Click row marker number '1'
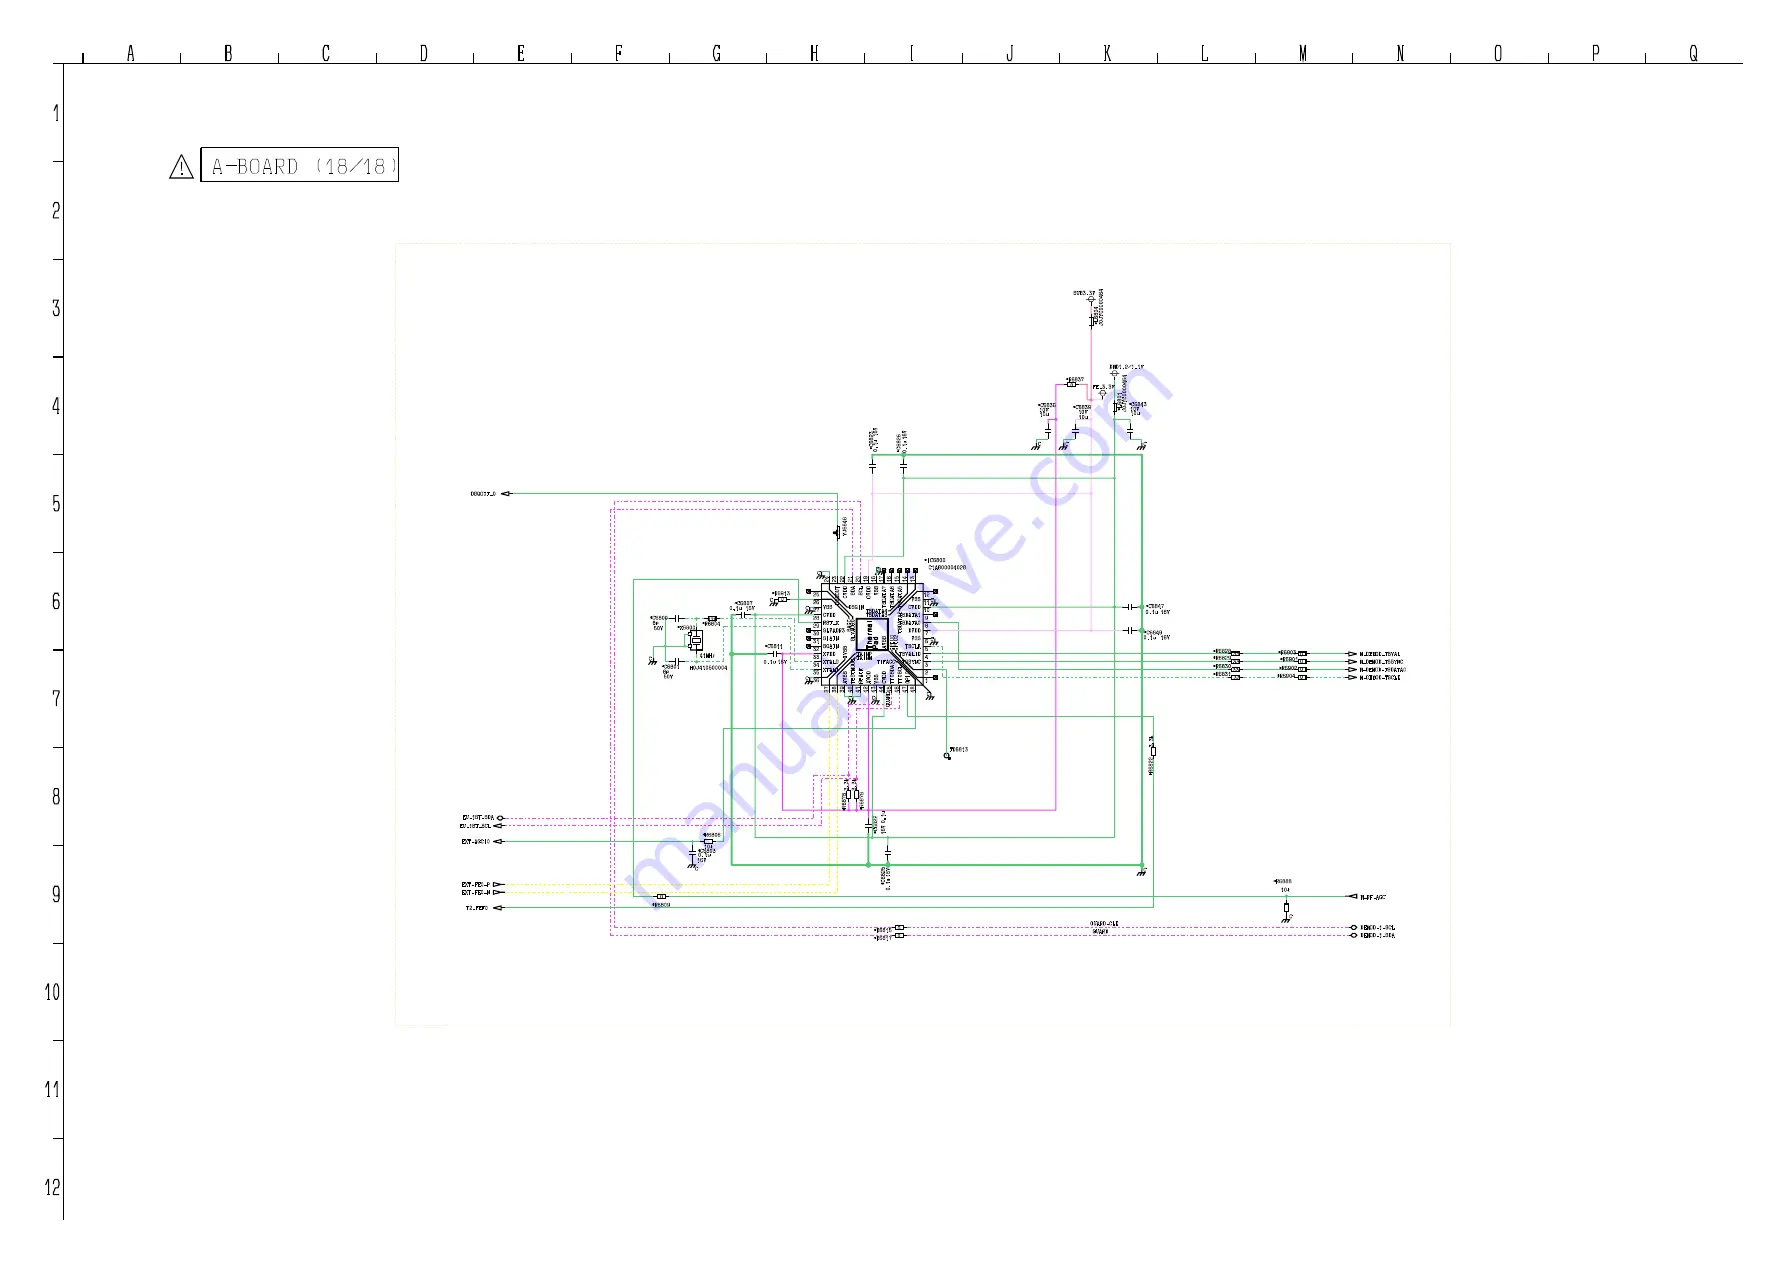 (56, 113)
